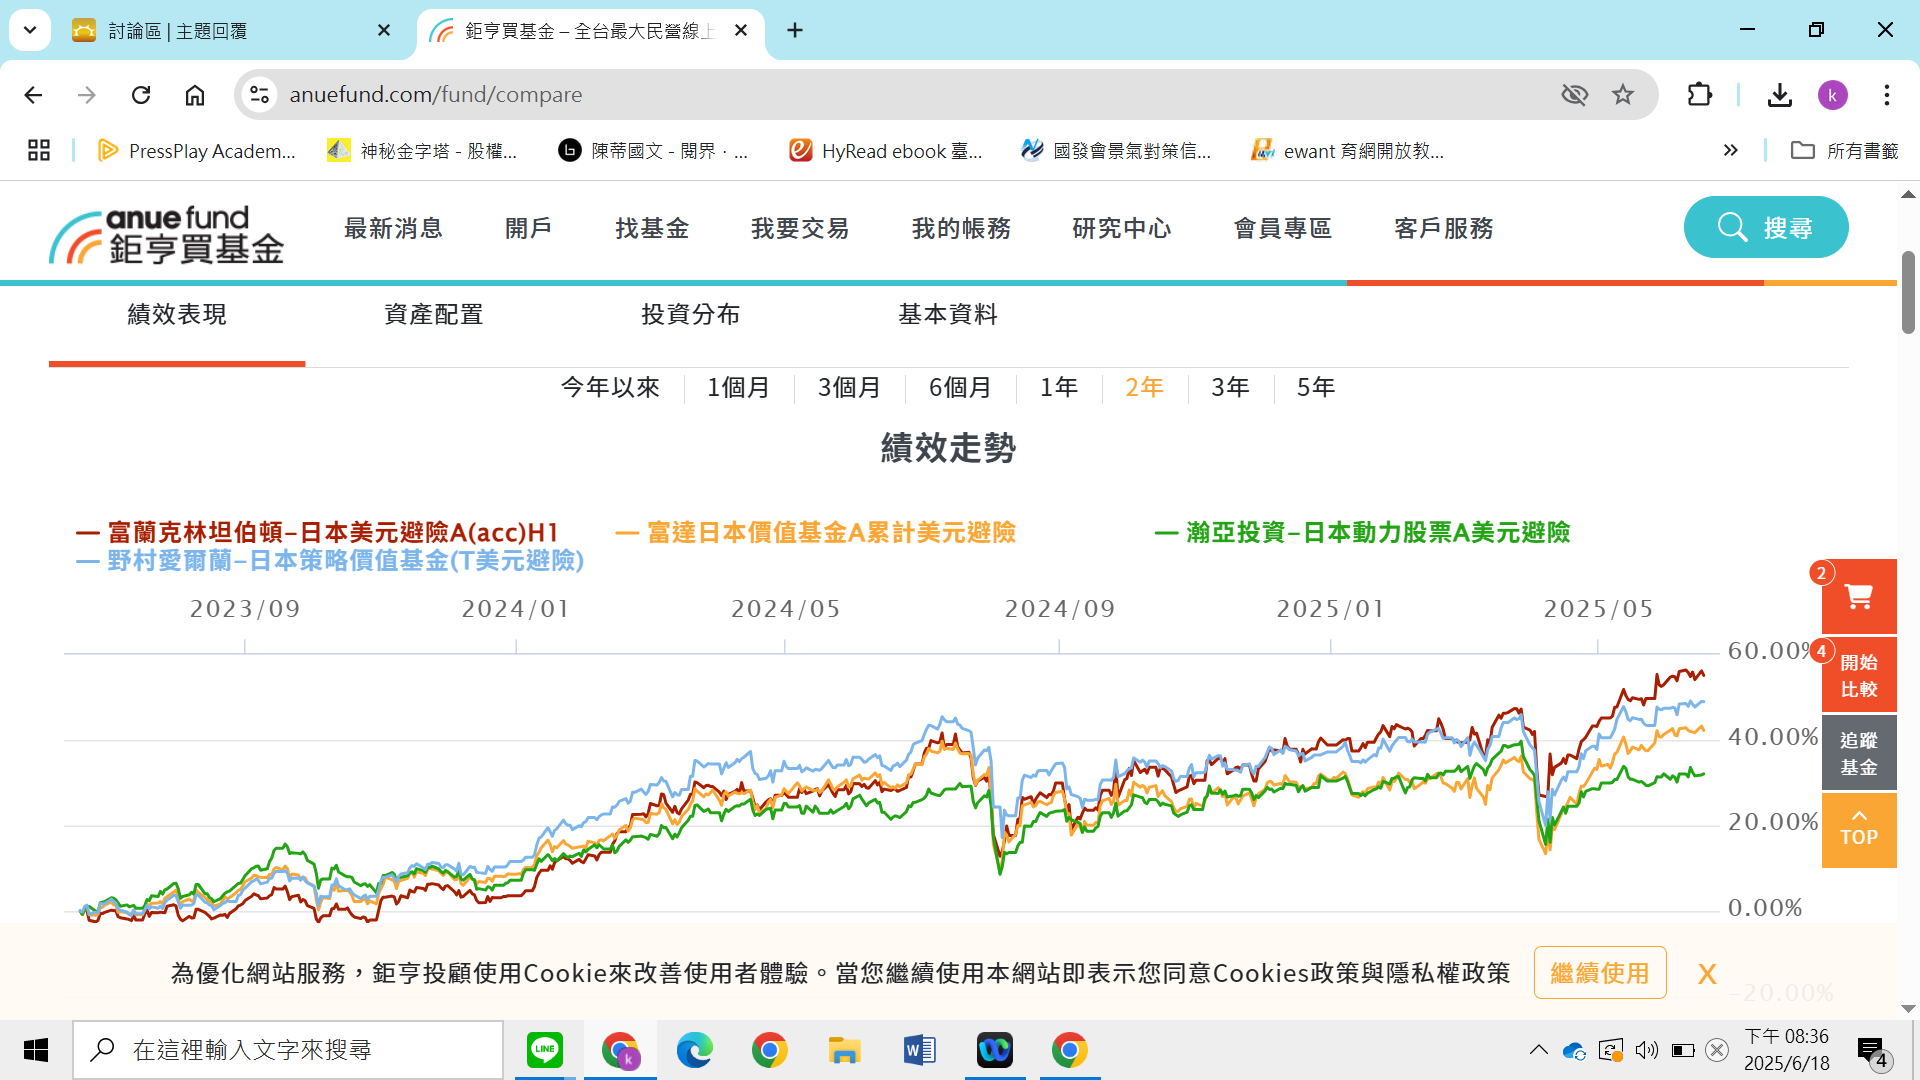Close the 討論區 主題回覆 tab
1920x1080 pixels.
pyautogui.click(x=384, y=31)
